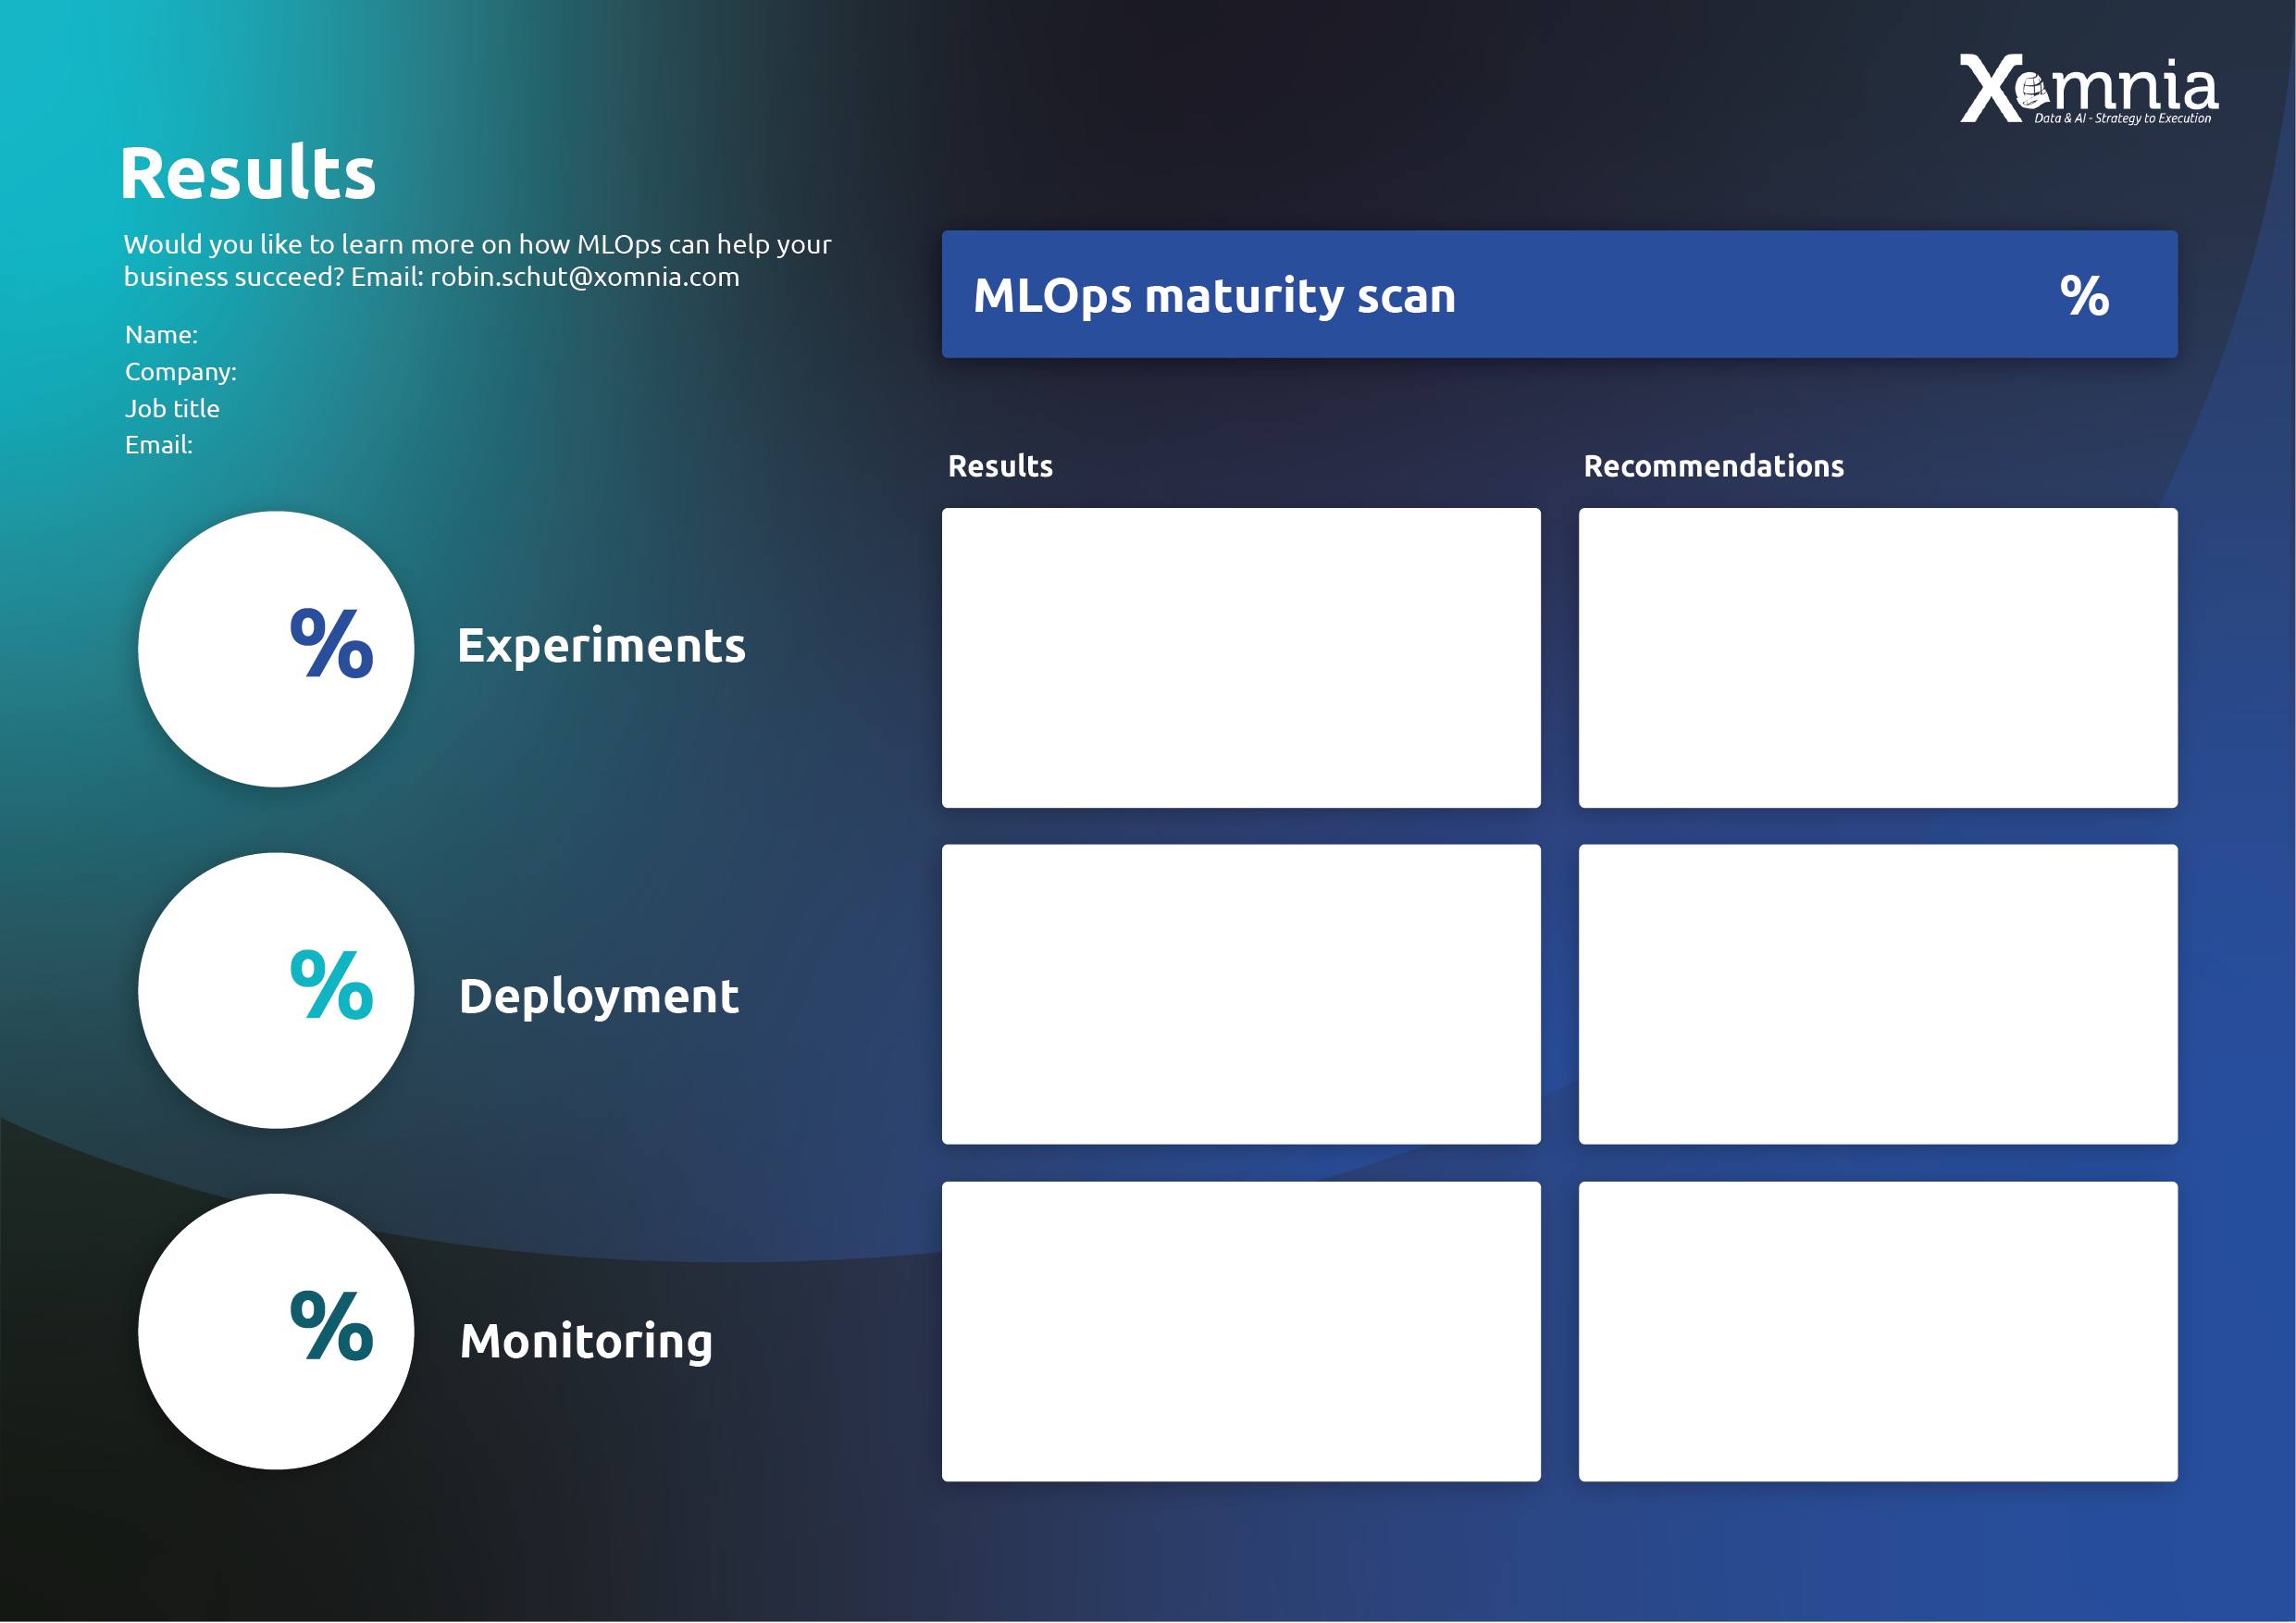
Task: Click the large Results page title
Action: tap(247, 173)
